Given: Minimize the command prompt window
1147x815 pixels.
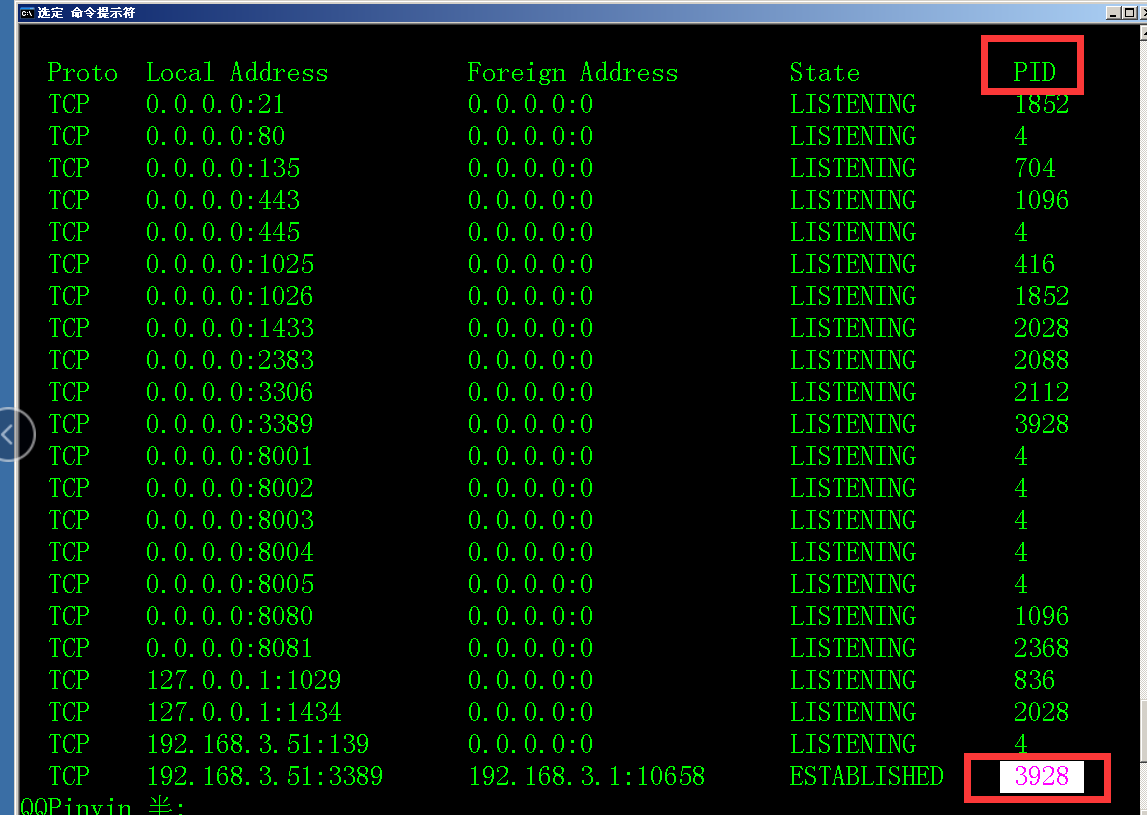Looking at the screenshot, I should pyautogui.click(x=1113, y=12).
